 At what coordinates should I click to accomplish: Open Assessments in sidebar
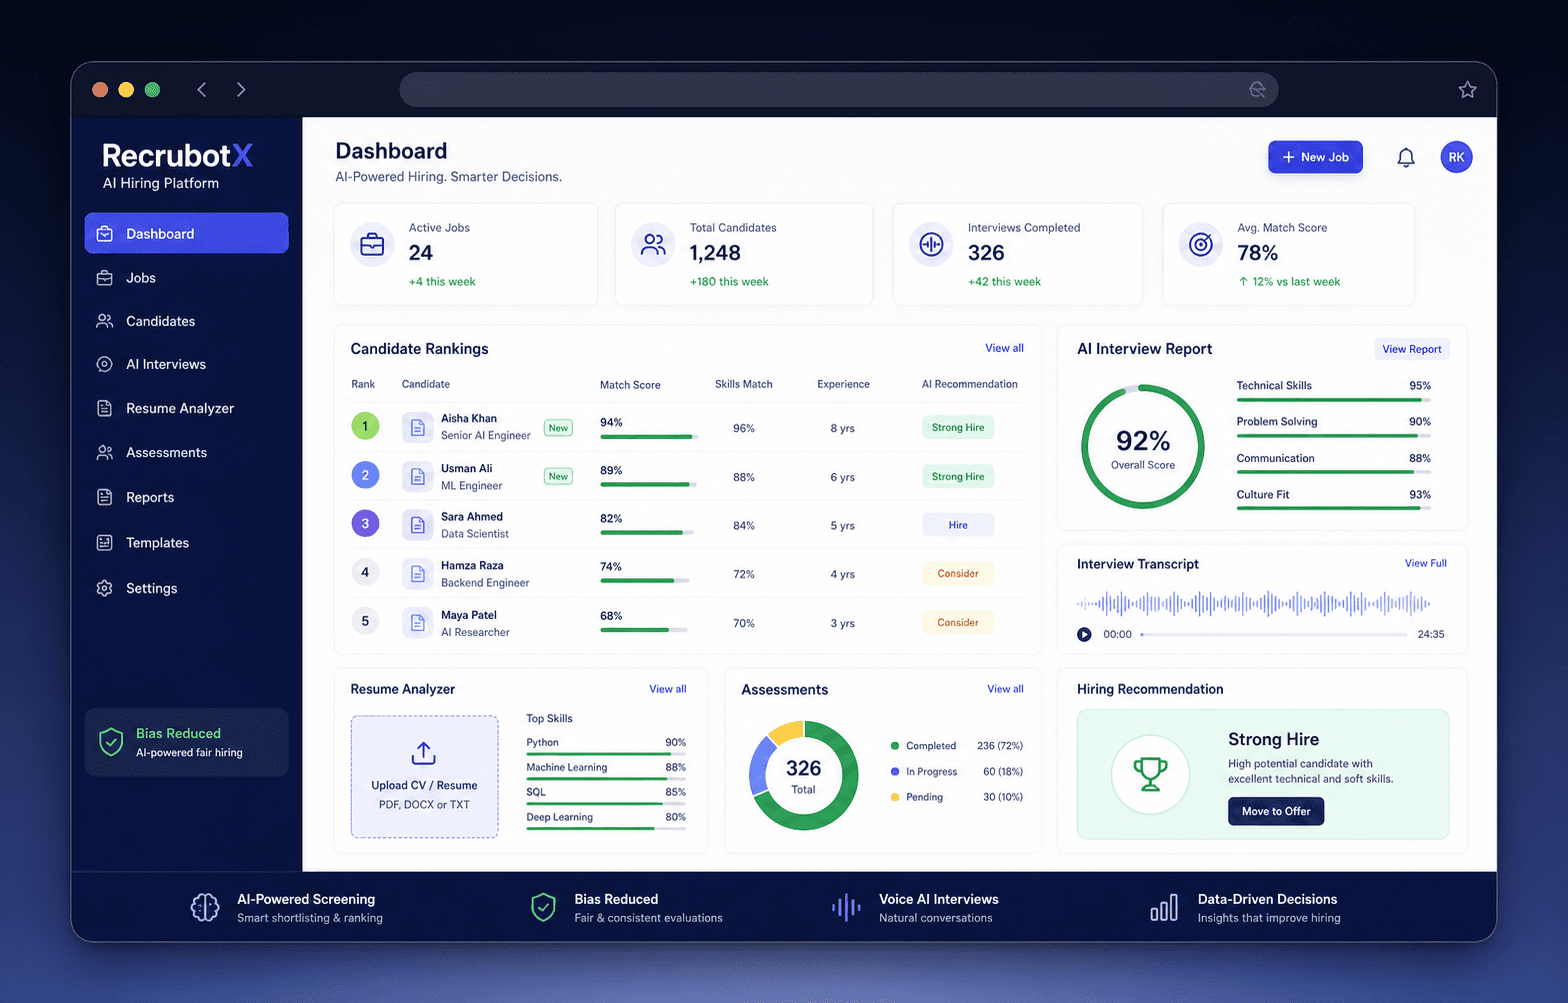point(186,452)
